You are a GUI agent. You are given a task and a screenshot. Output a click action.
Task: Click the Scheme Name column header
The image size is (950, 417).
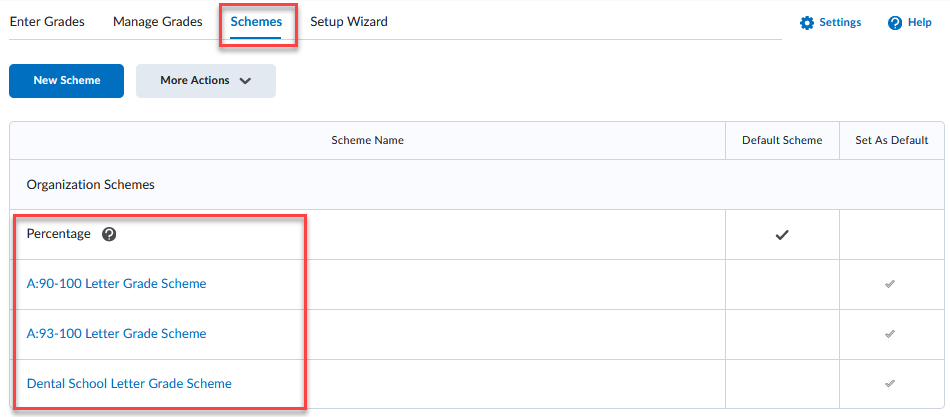pyautogui.click(x=367, y=141)
